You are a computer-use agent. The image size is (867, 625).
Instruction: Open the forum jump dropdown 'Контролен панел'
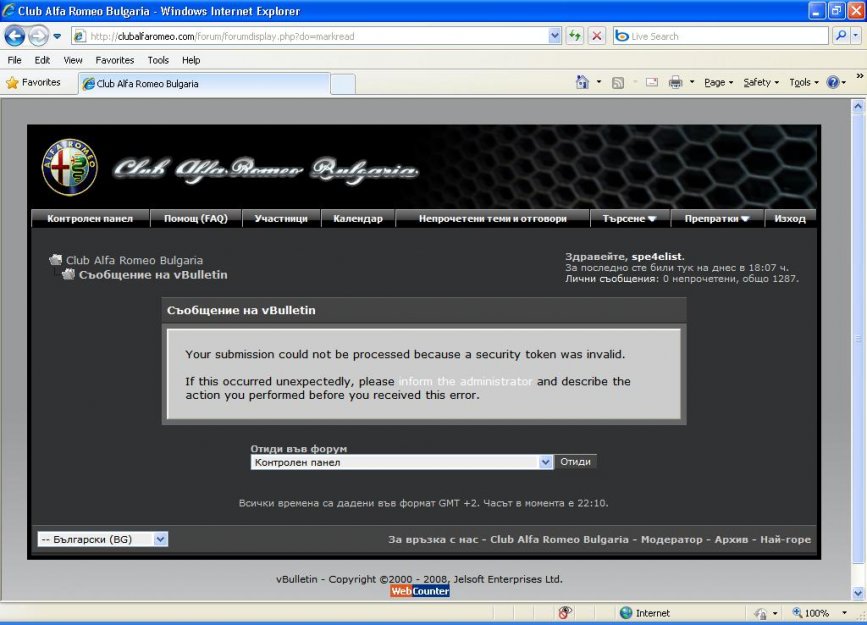click(401, 462)
